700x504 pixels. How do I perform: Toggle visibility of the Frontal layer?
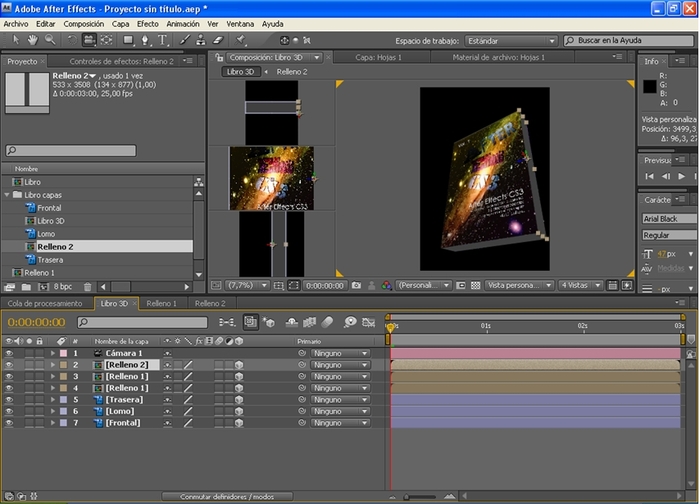coord(8,423)
